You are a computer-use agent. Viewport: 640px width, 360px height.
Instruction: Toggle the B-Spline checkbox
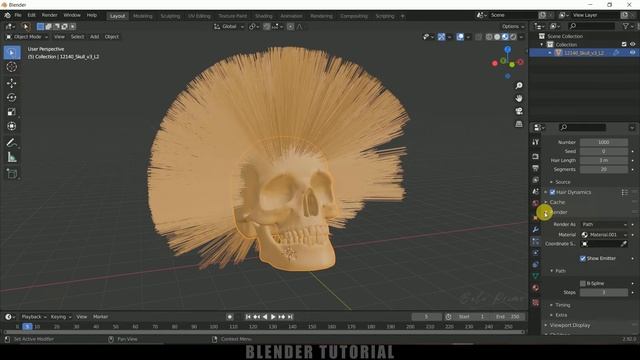(x=583, y=283)
